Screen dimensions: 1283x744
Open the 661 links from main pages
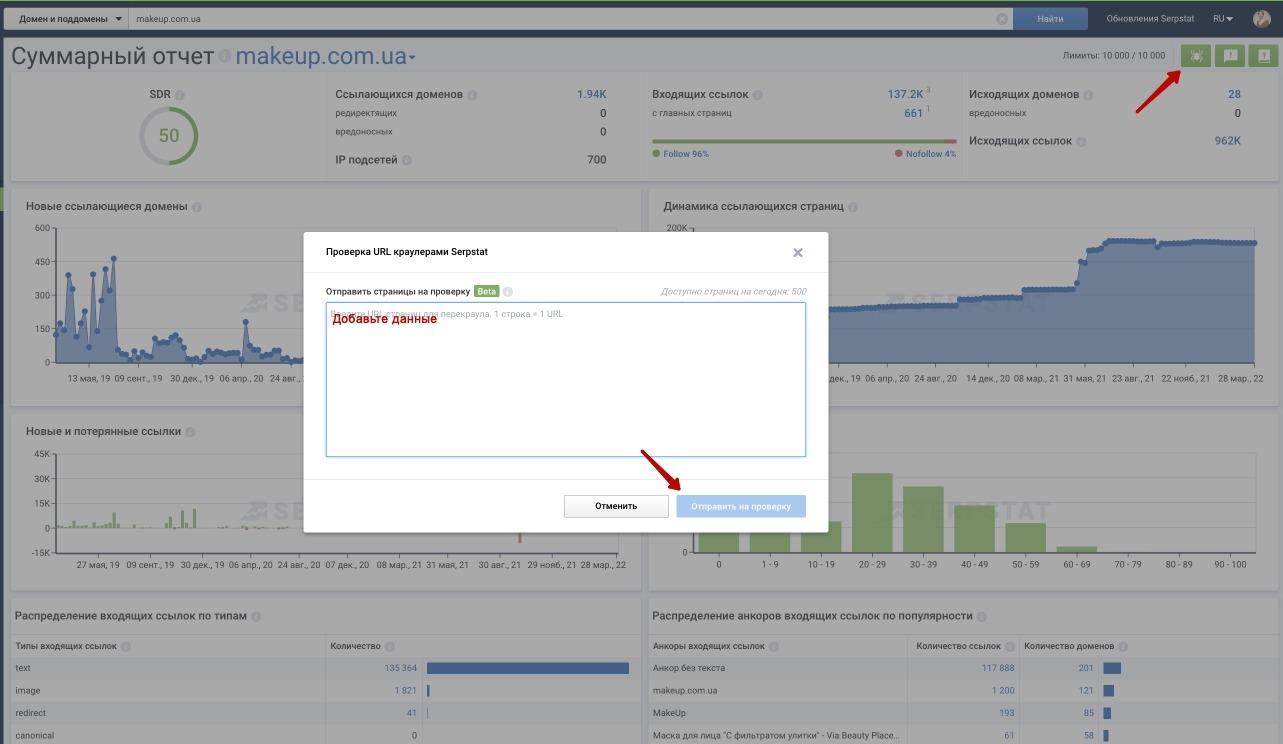pyautogui.click(x=913, y=113)
